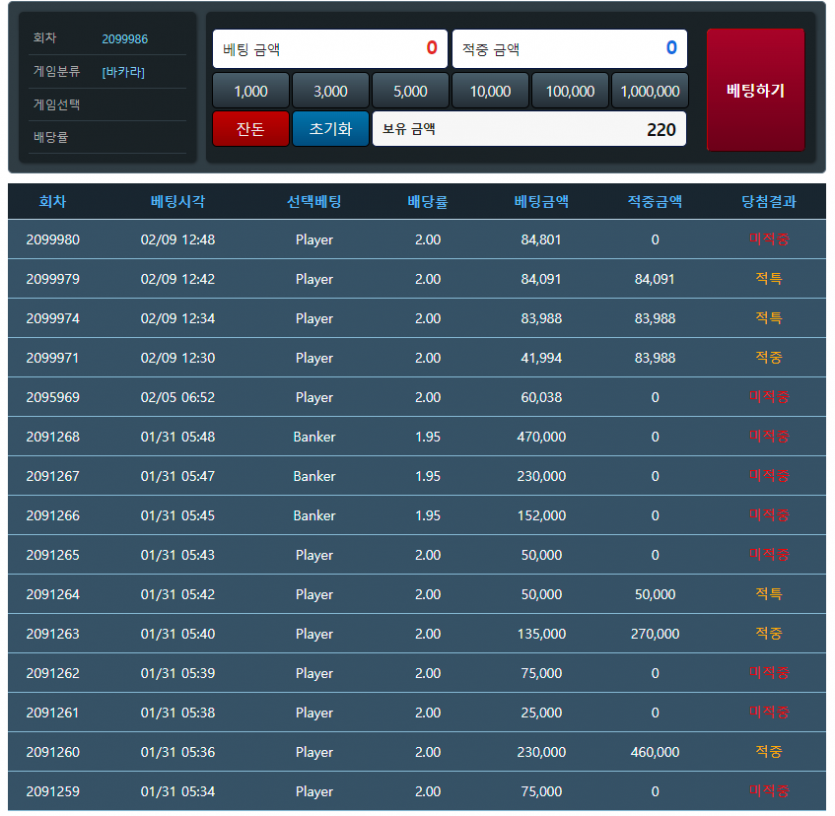The width and height of the screenshot is (835, 816).
Task: Click bet amount 41,994
Action: (x=541, y=358)
